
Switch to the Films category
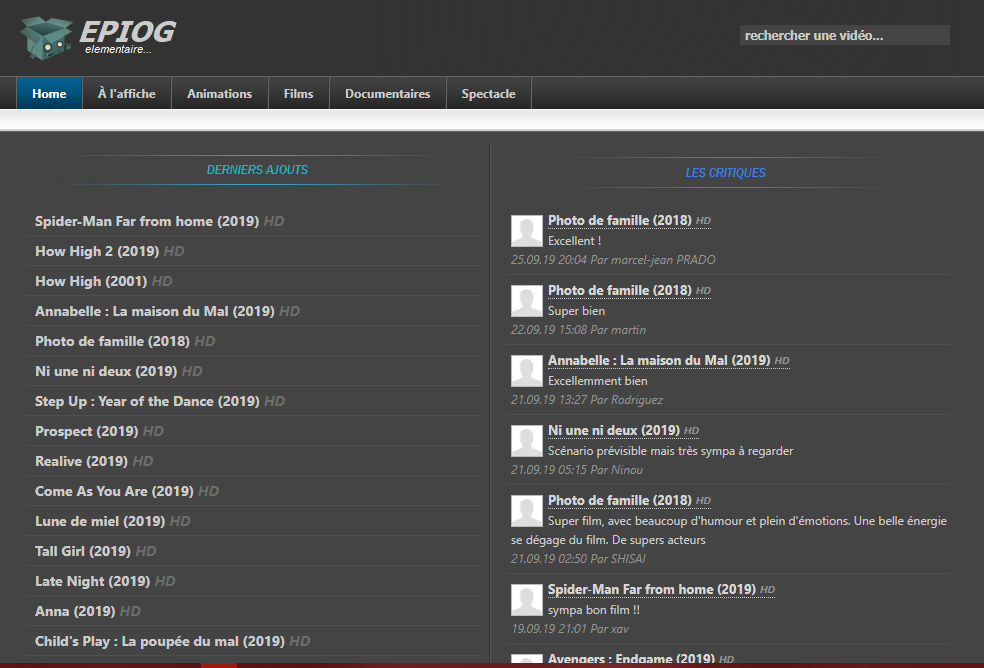pyautogui.click(x=299, y=94)
